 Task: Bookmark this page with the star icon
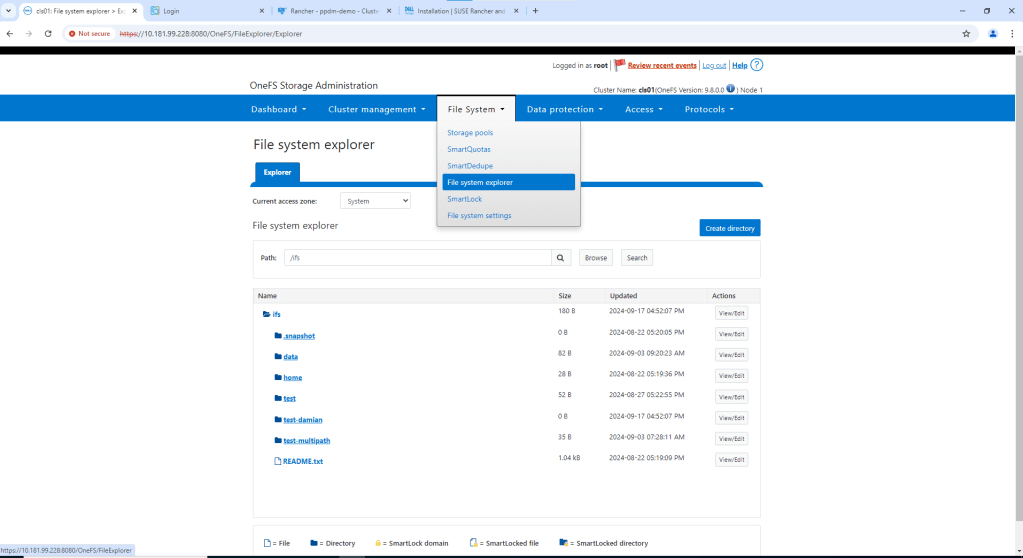click(x=966, y=33)
